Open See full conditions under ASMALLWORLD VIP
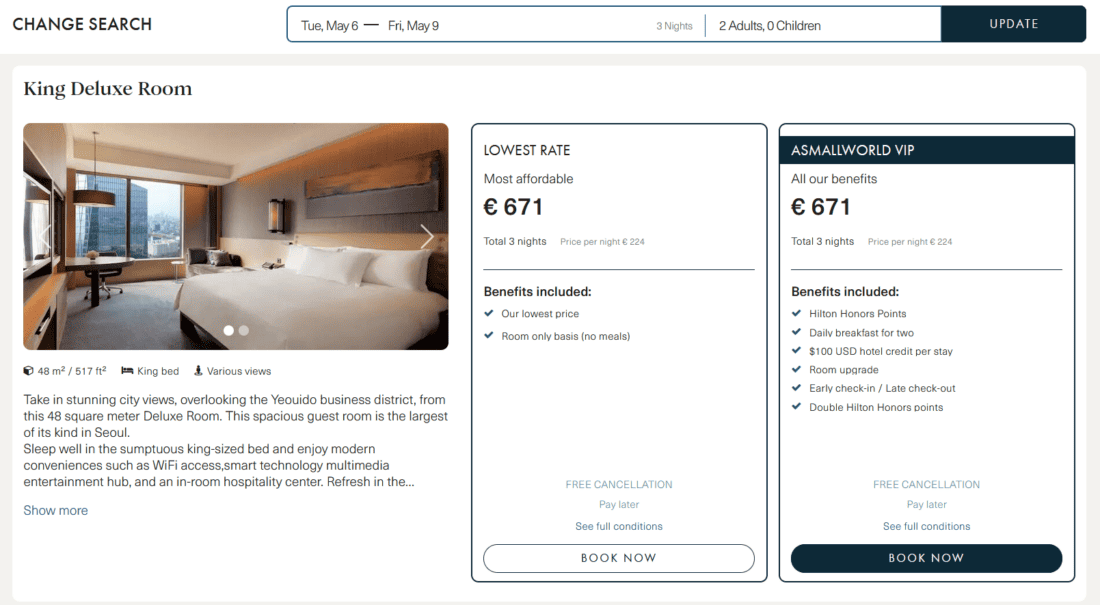The image size is (1100, 605). [x=926, y=526]
